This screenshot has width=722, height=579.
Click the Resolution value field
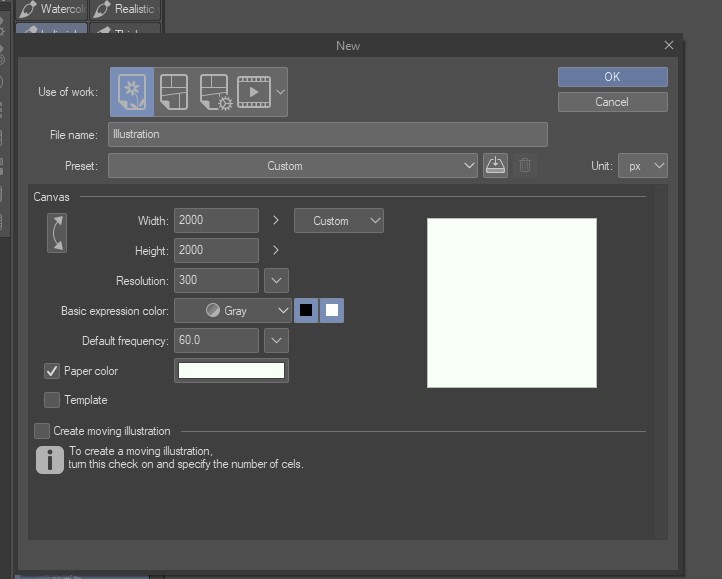pyautogui.click(x=216, y=280)
